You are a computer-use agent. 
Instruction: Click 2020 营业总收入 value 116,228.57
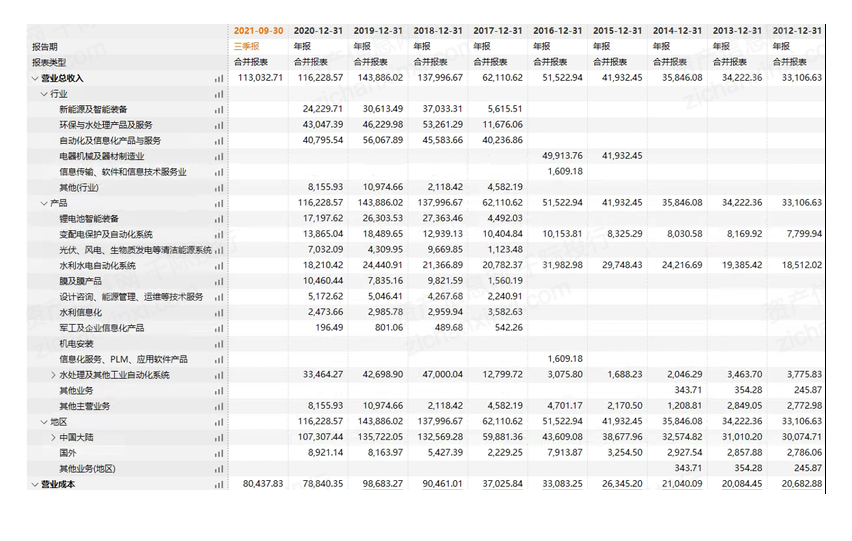320,78
